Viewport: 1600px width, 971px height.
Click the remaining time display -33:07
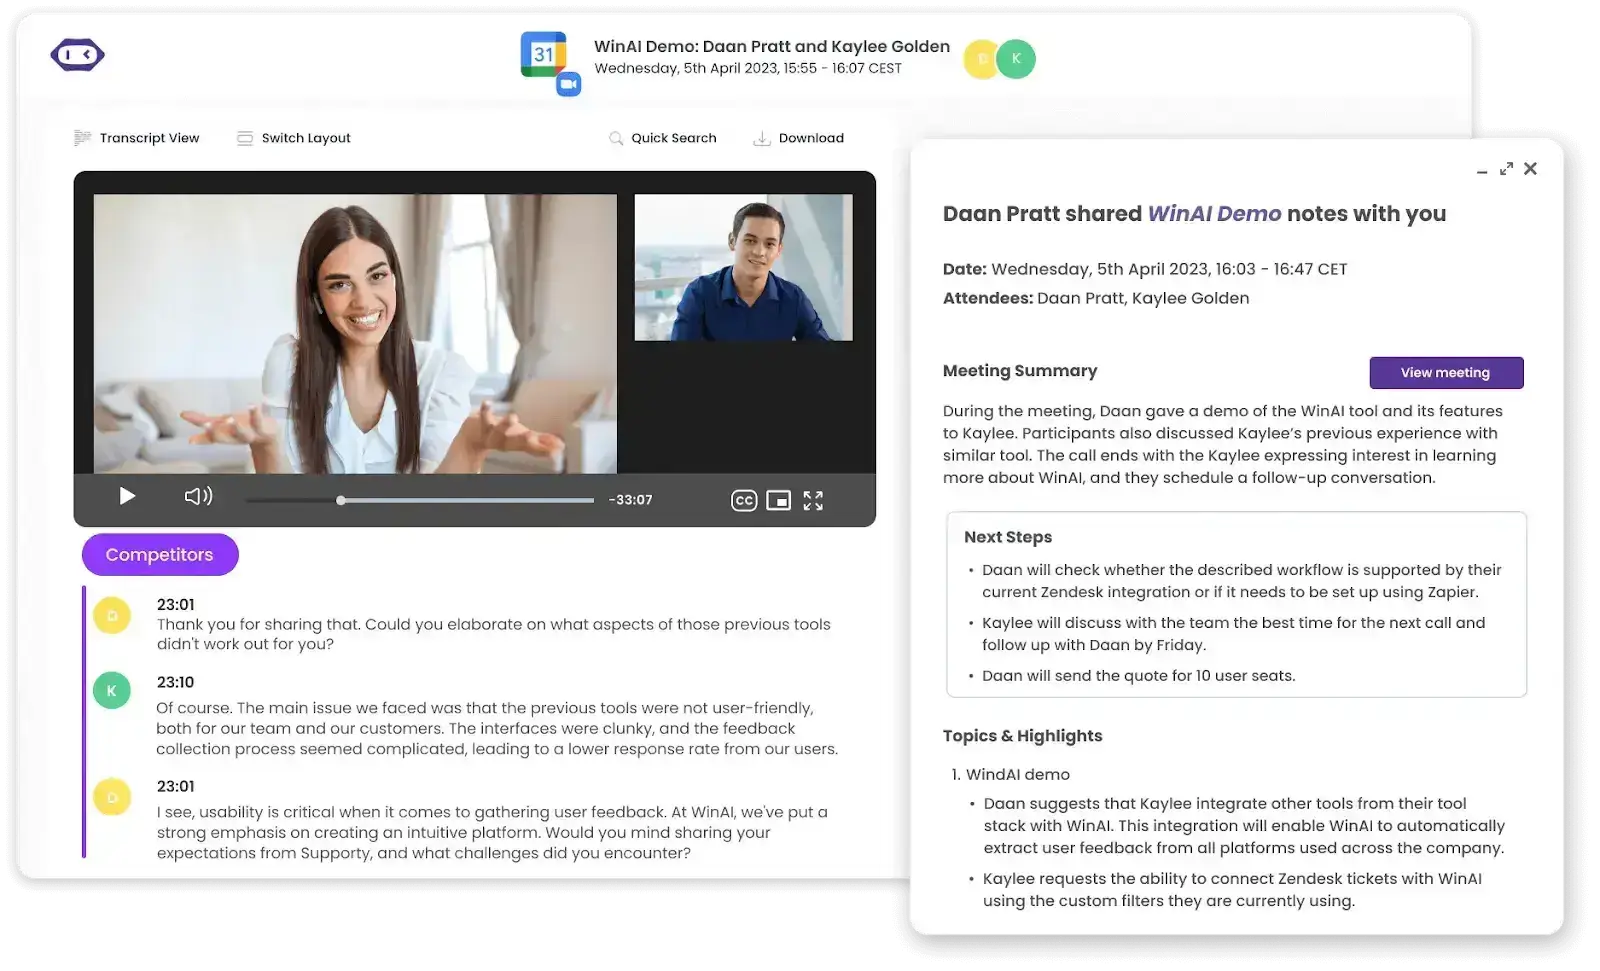pos(631,499)
